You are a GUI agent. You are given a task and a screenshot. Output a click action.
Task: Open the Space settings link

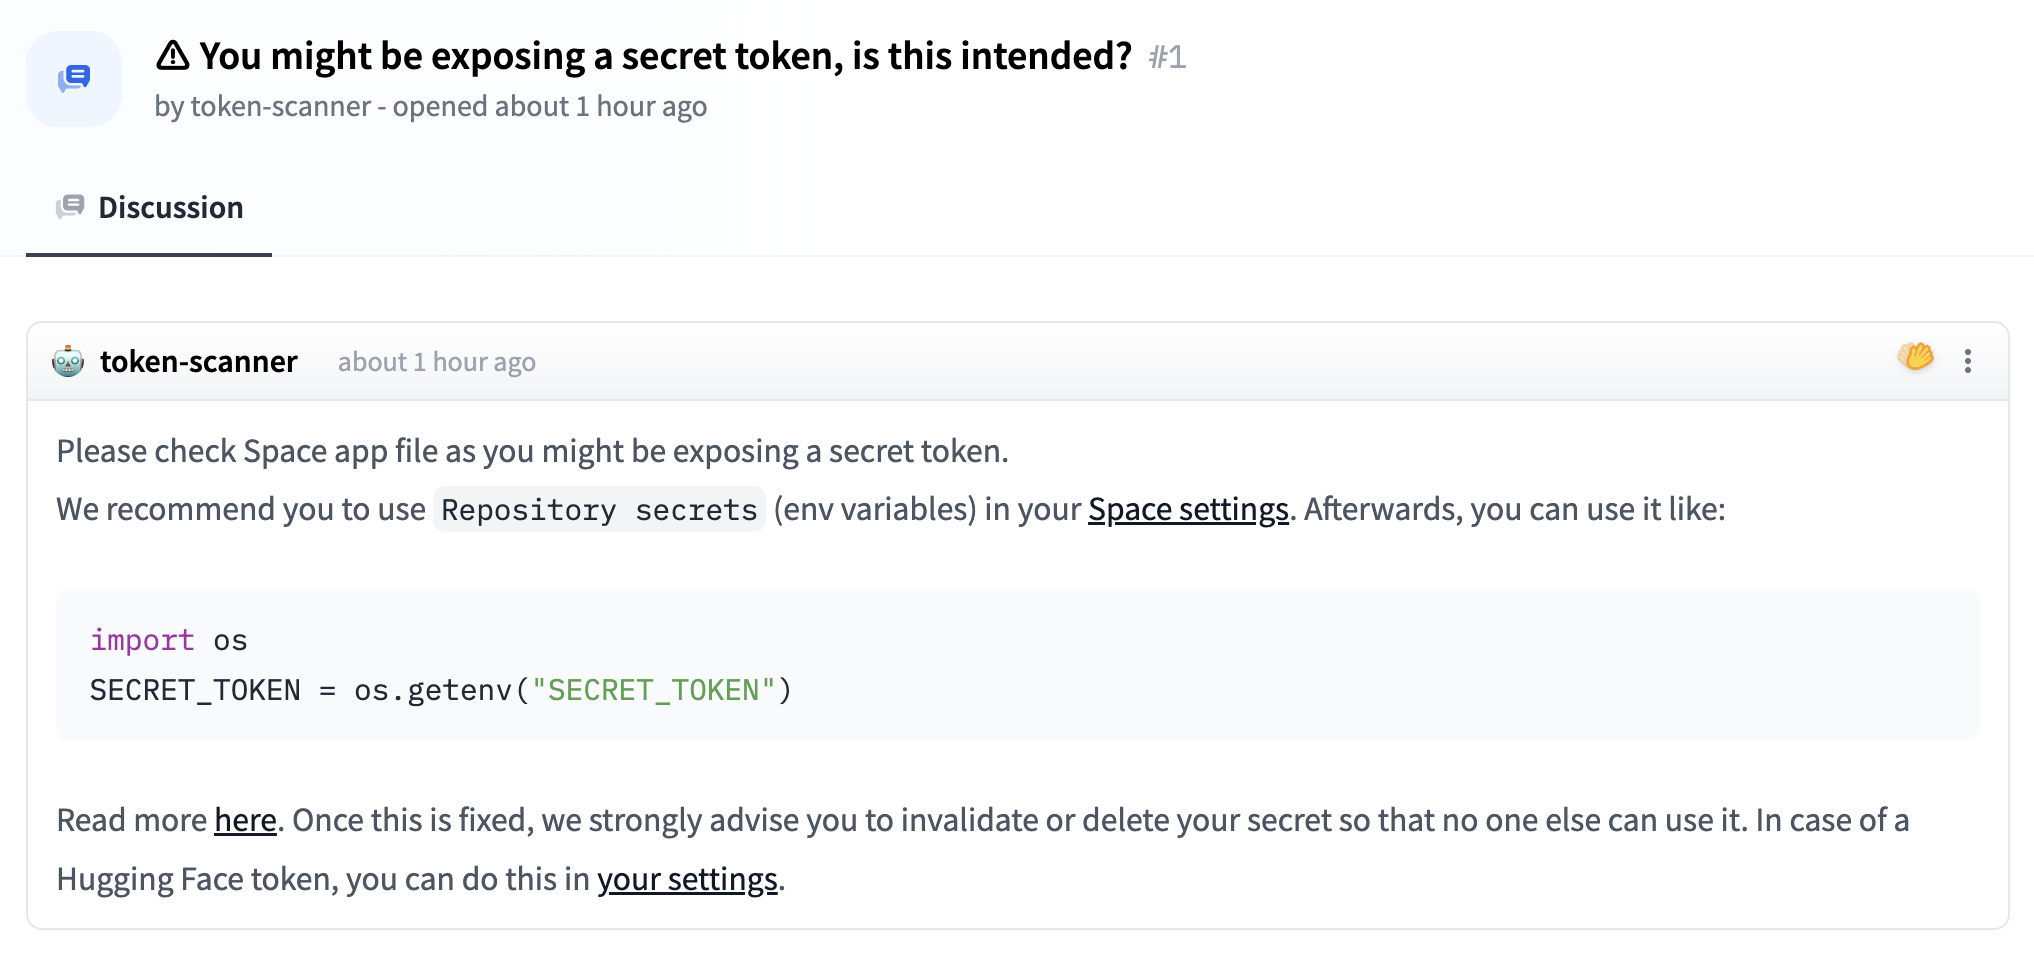1187,510
